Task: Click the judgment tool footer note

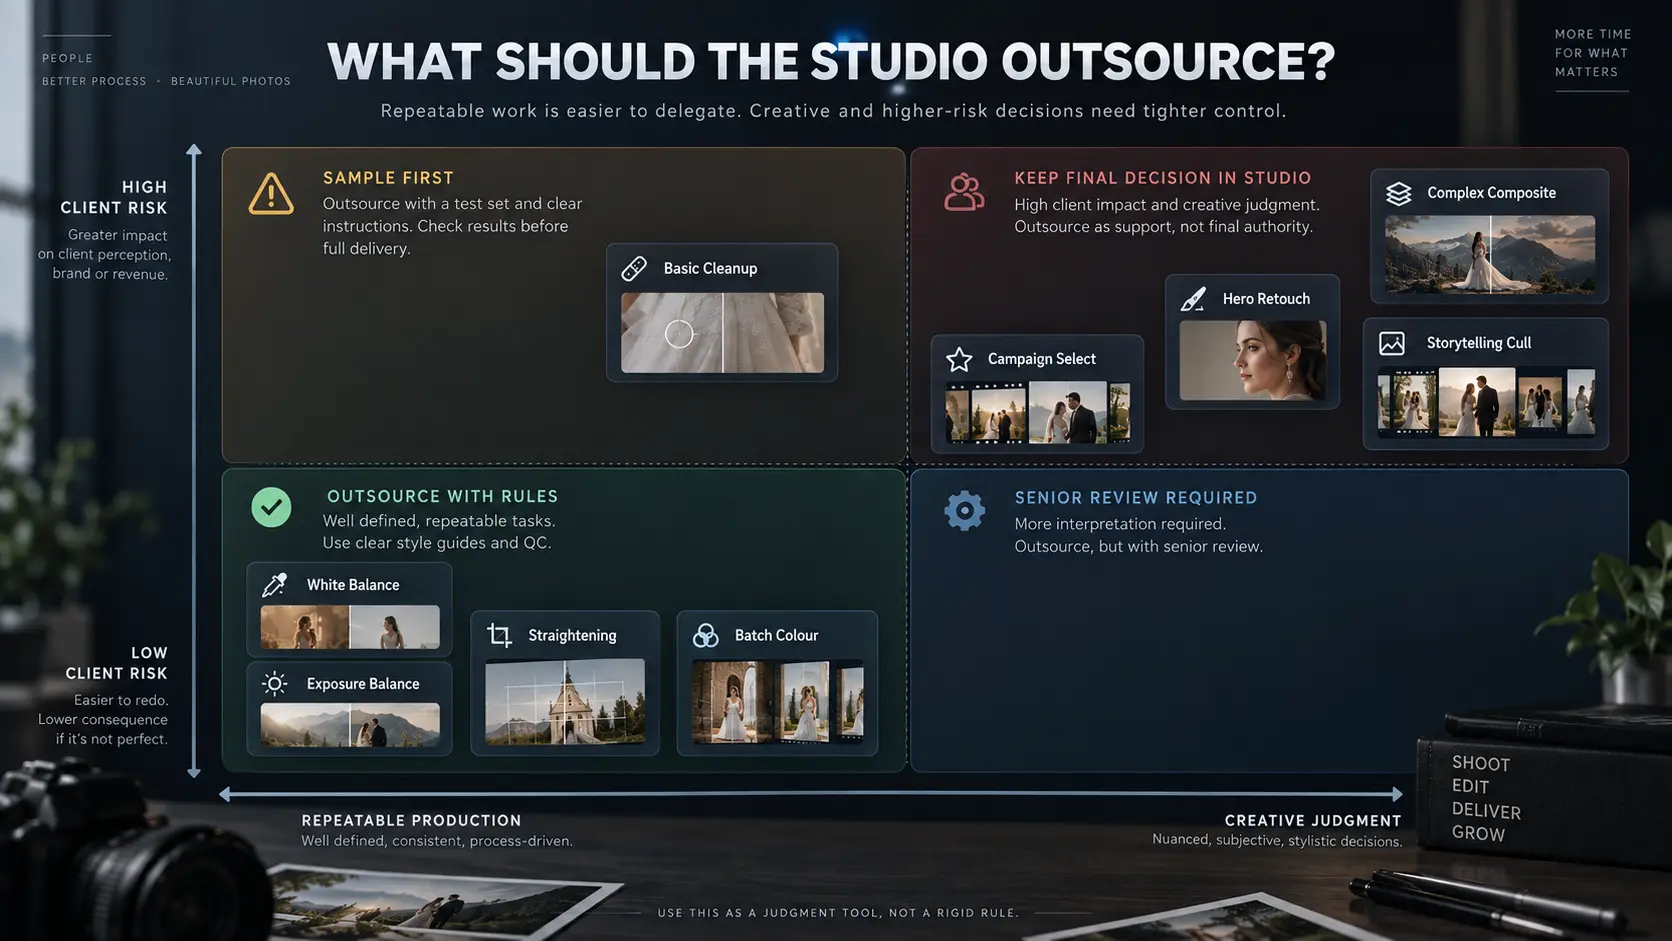Action: click(838, 913)
